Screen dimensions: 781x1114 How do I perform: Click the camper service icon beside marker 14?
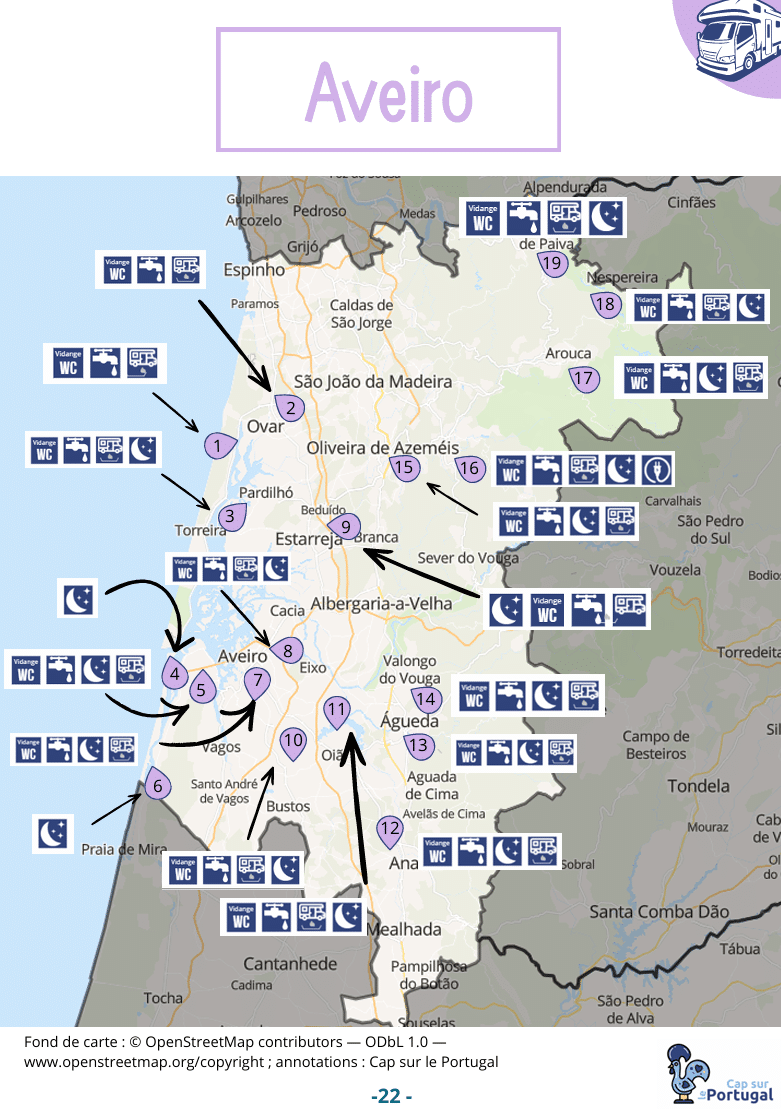583,696
